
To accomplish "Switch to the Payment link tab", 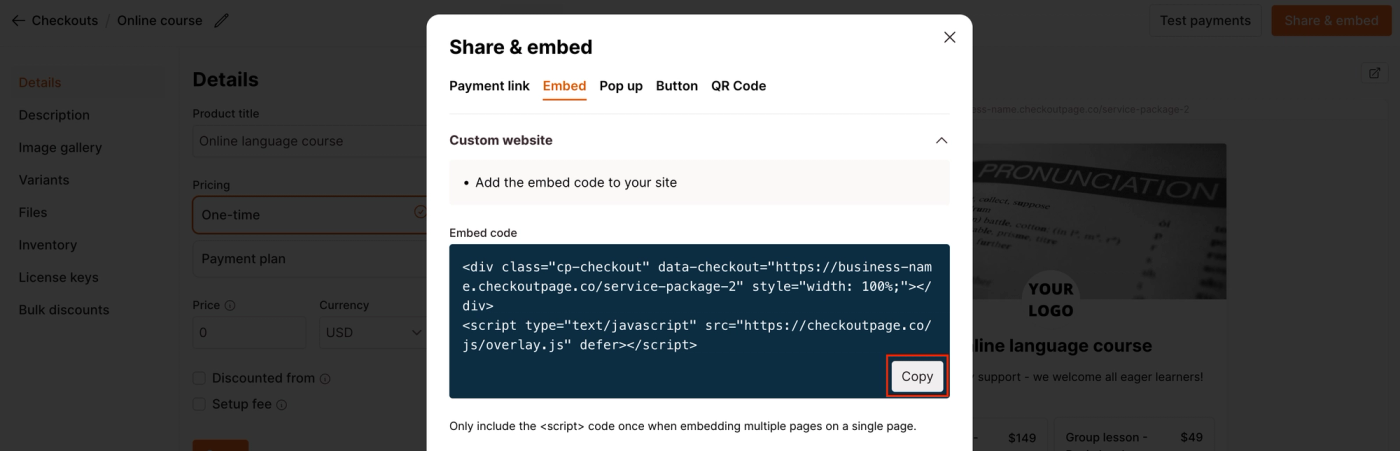I will pos(489,86).
